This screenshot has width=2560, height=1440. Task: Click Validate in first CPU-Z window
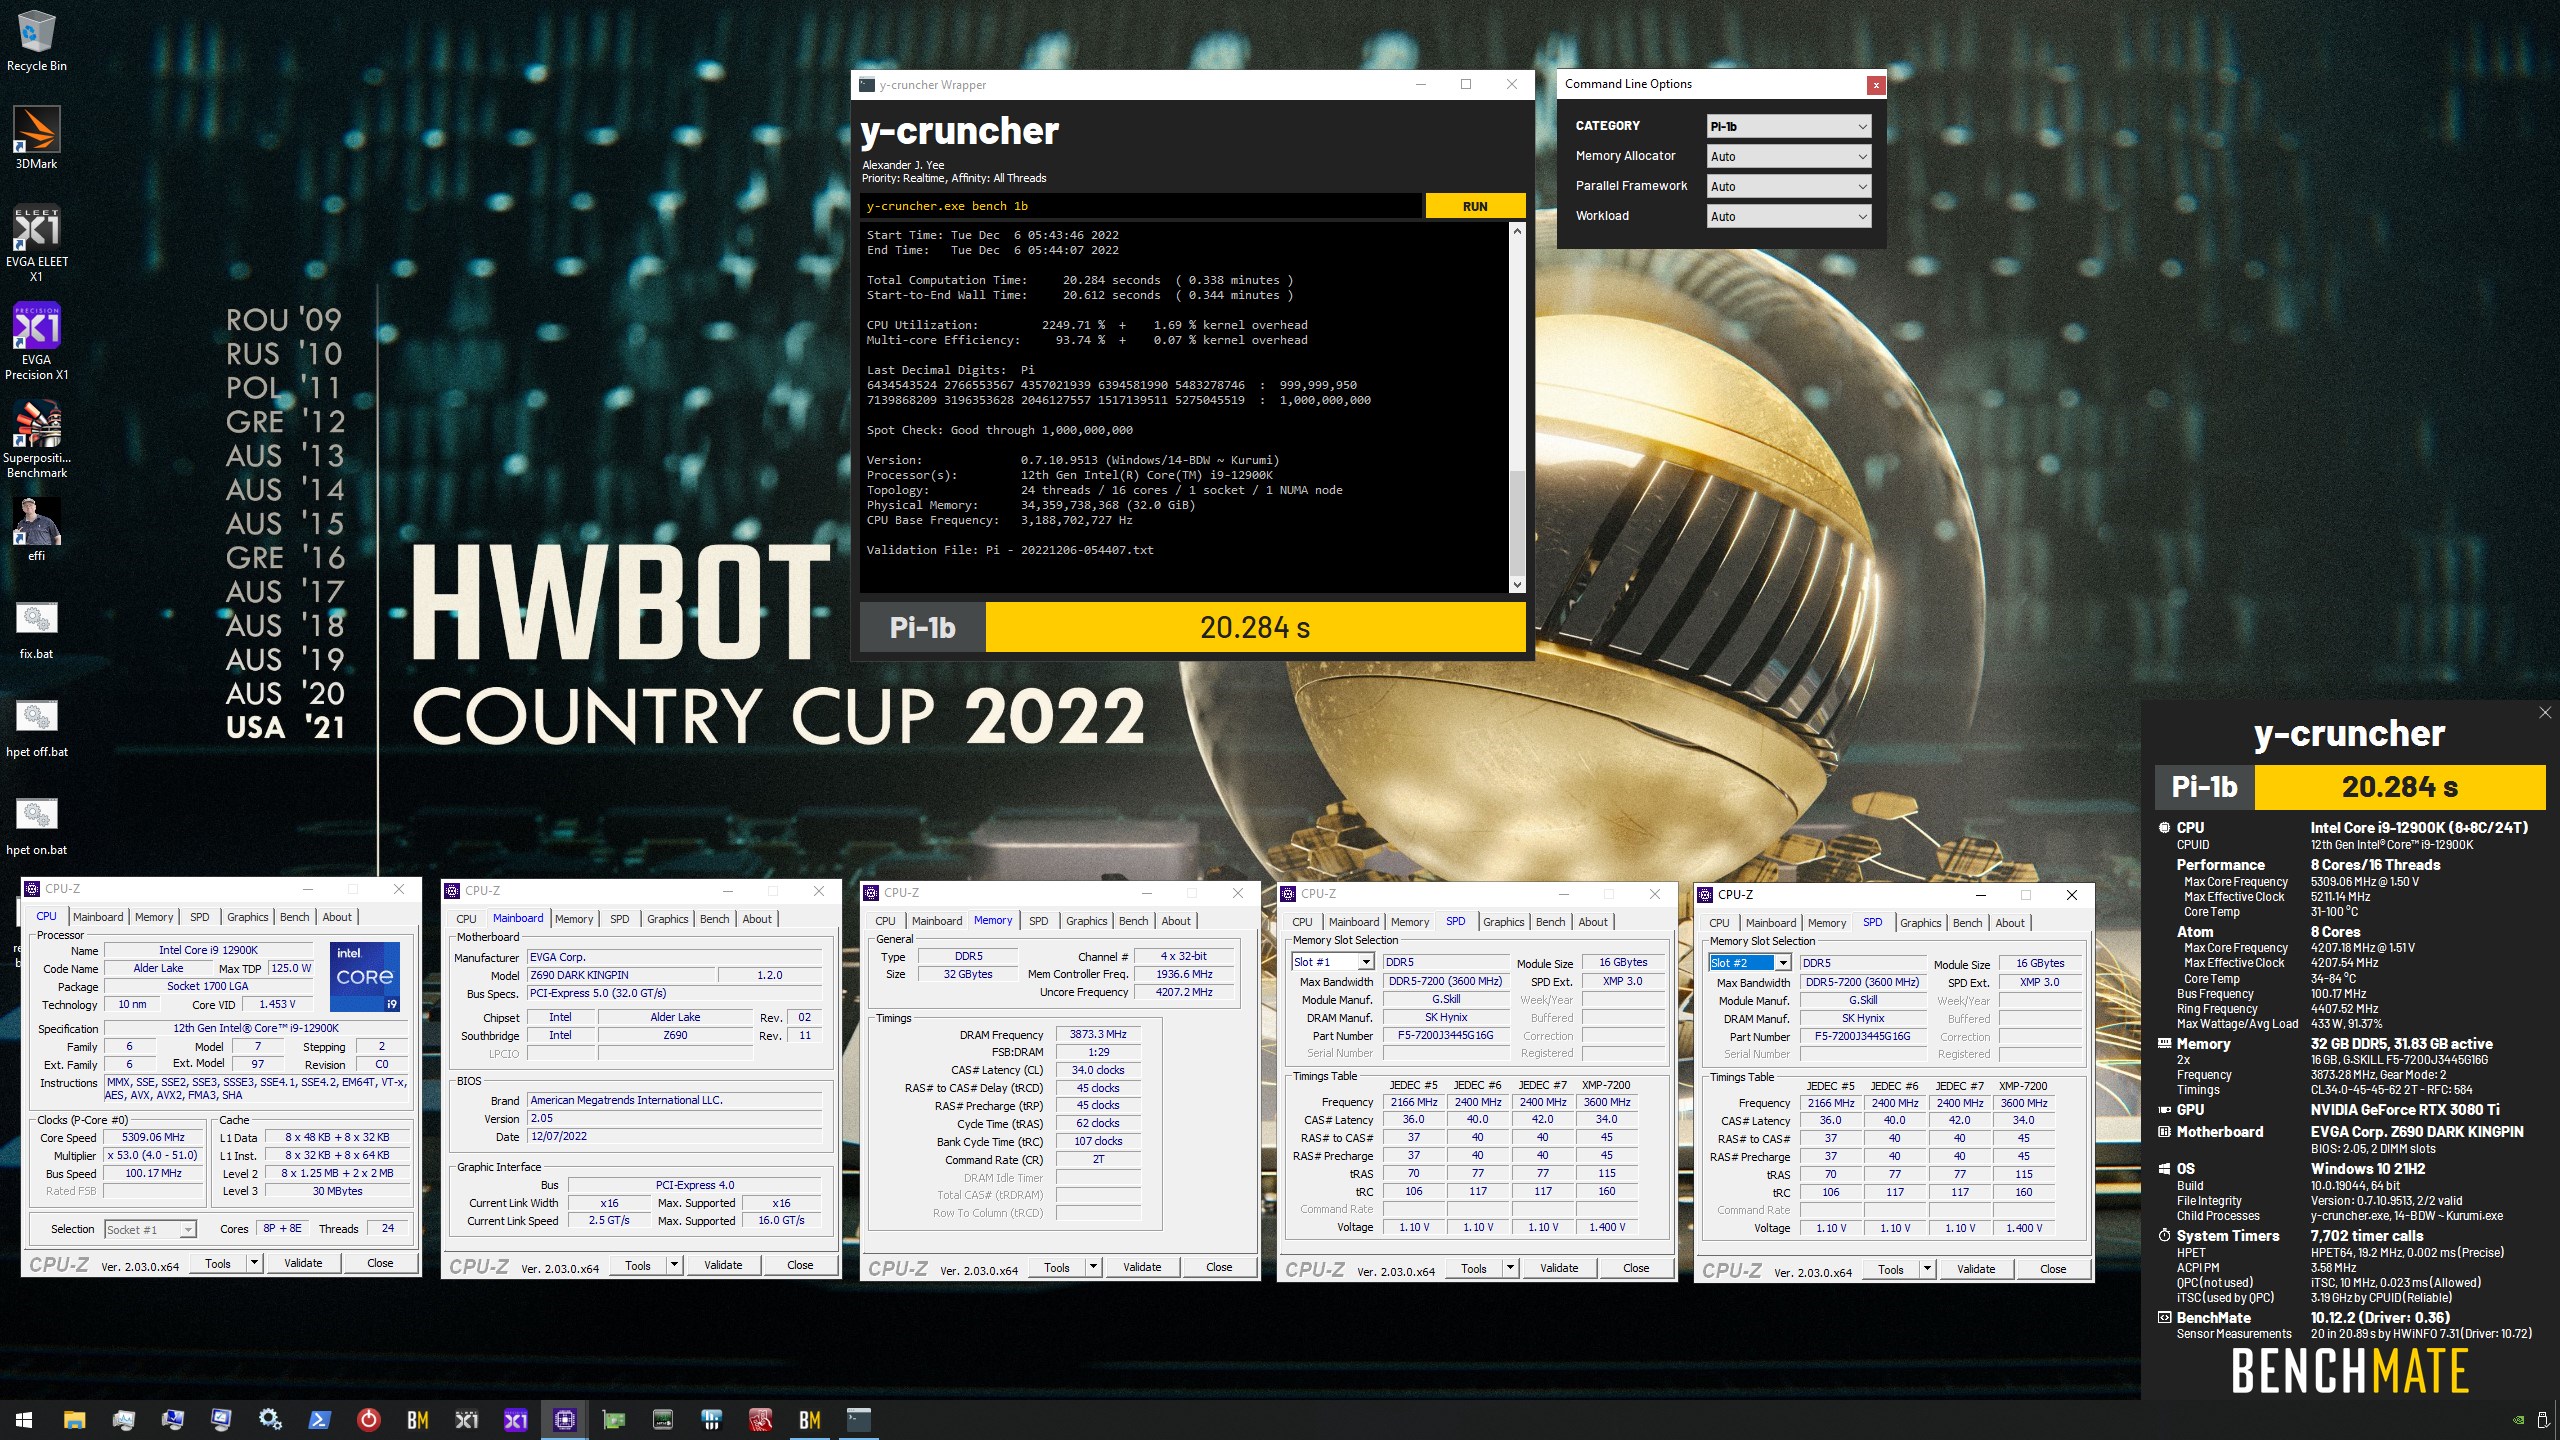(303, 1263)
